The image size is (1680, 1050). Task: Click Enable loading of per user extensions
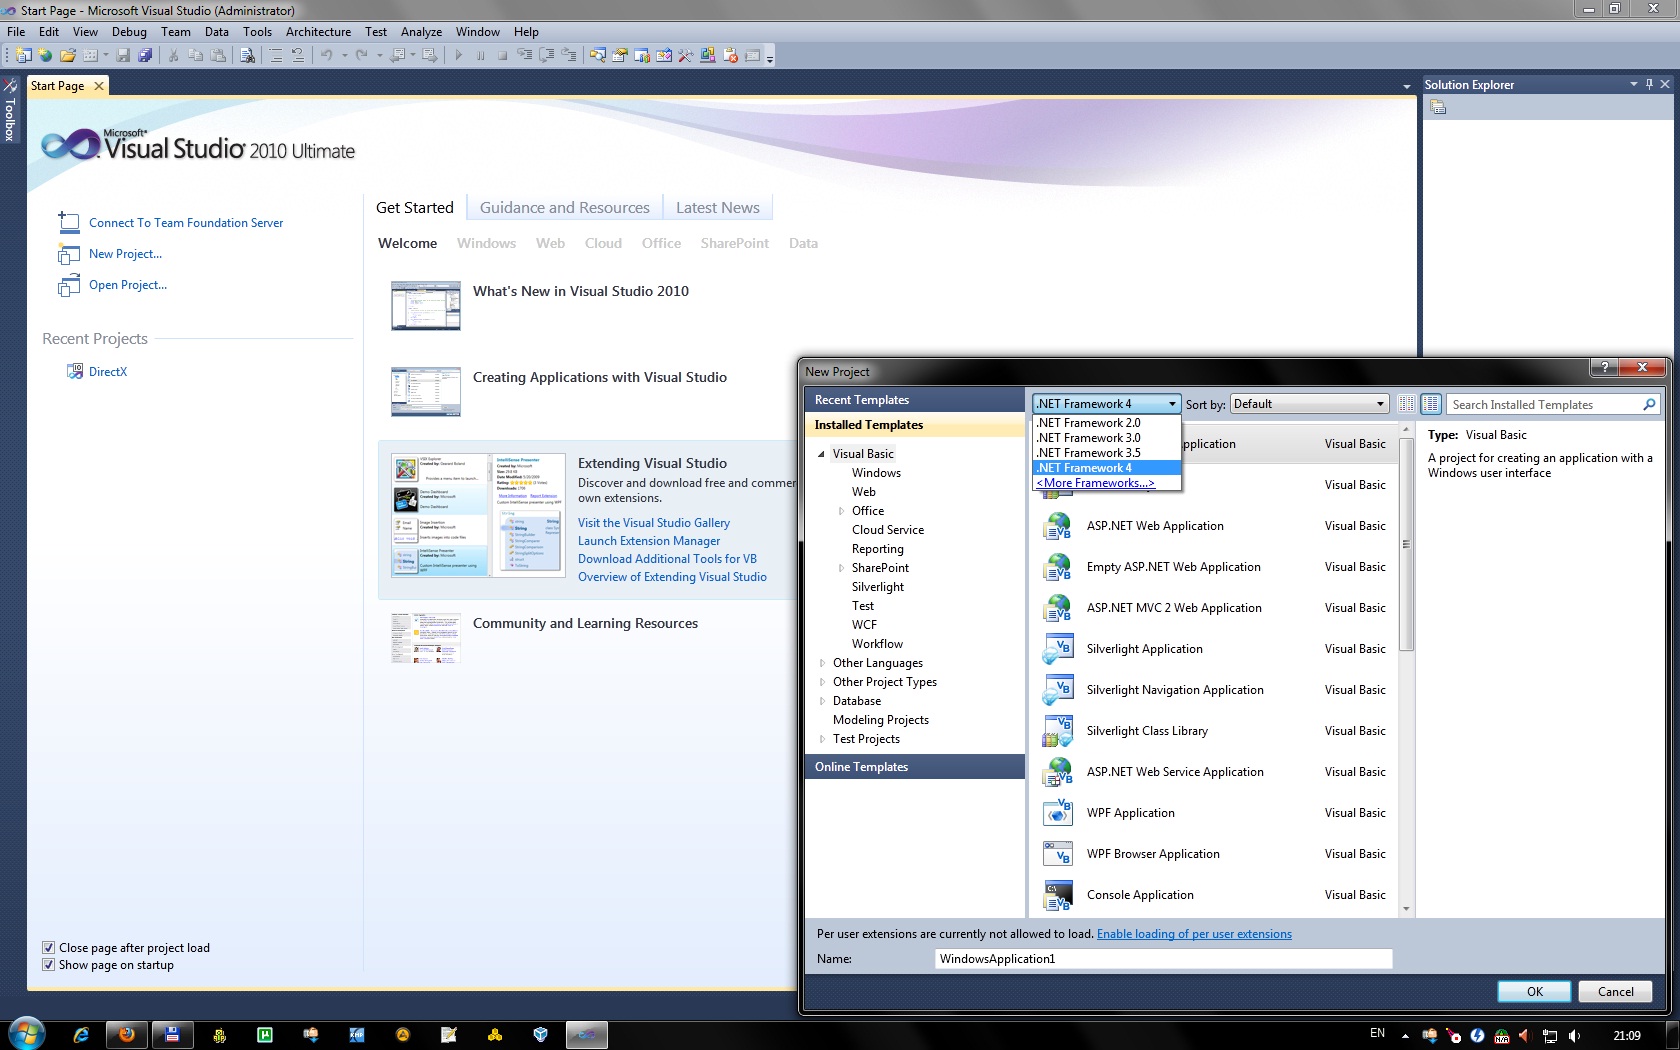point(1194,934)
